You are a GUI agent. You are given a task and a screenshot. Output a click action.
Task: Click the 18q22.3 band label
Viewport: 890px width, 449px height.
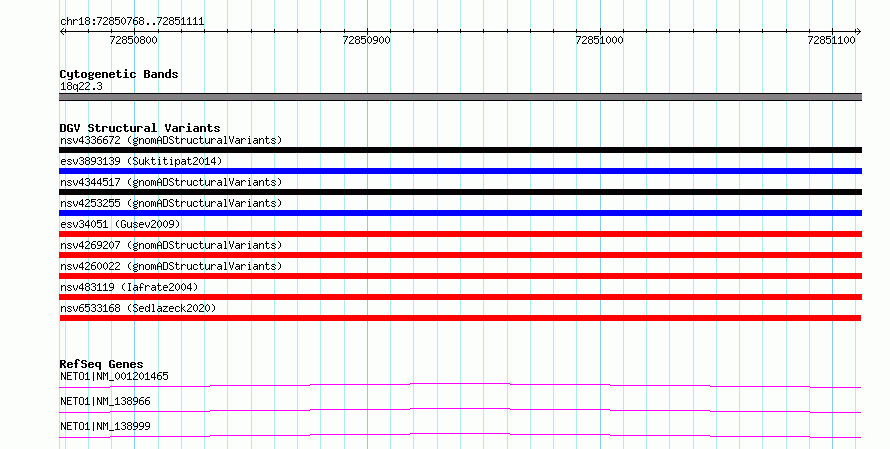pos(81,86)
